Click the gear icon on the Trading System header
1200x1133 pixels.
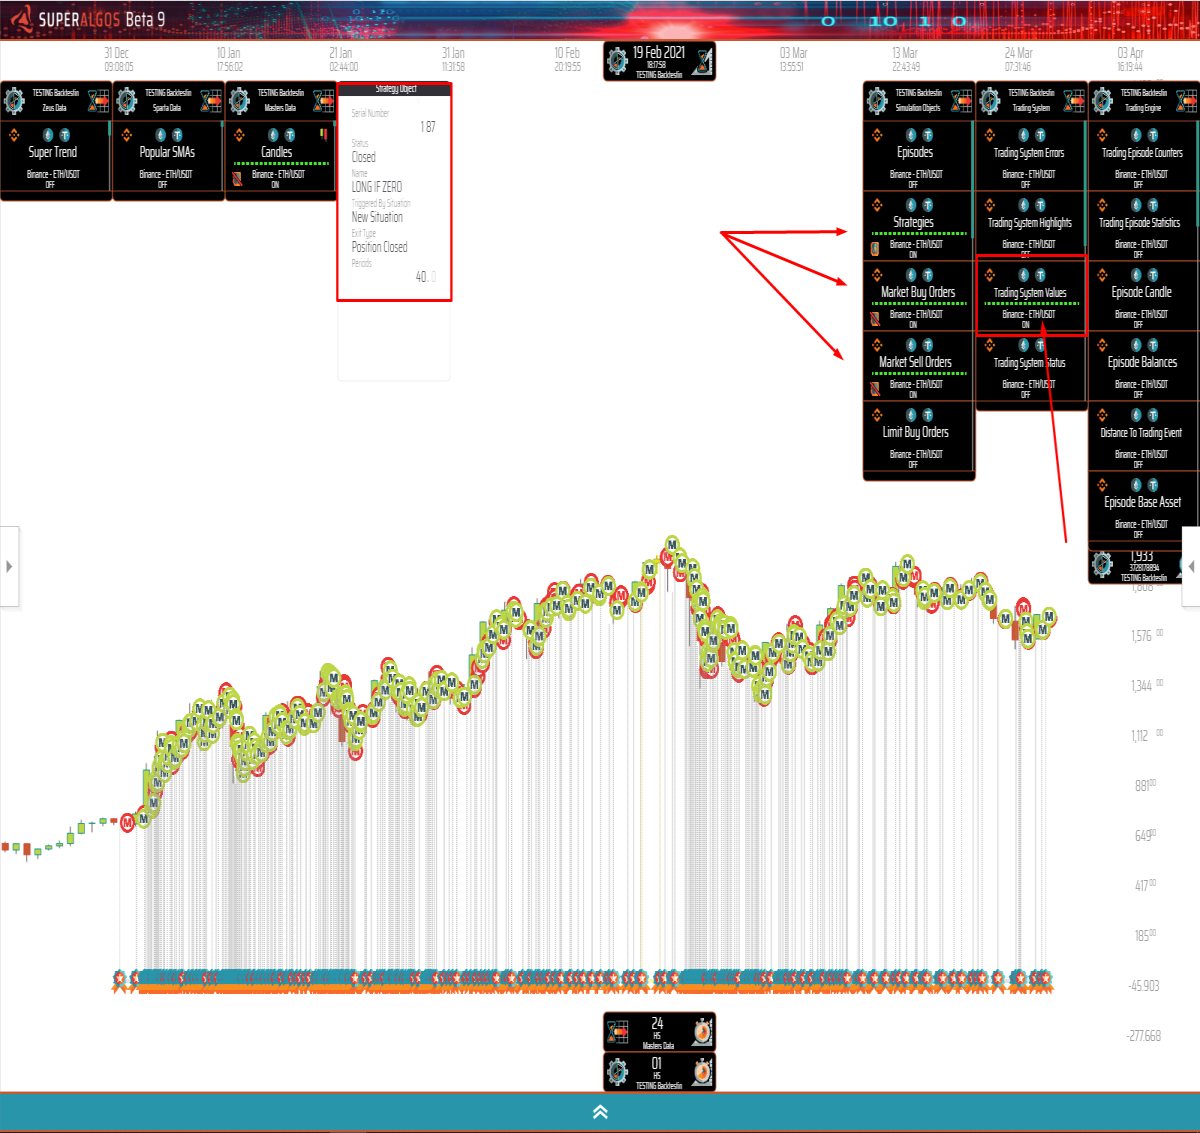point(990,100)
